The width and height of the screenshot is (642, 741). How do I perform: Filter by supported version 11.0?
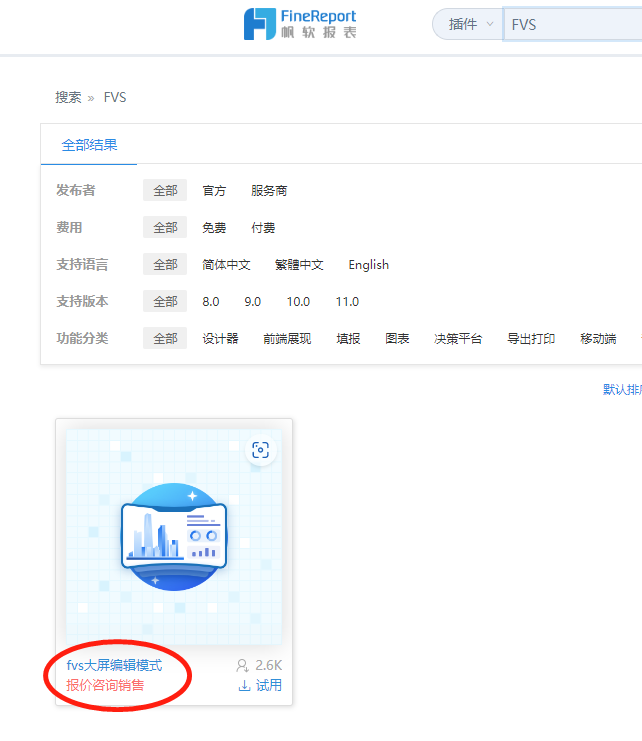pos(347,302)
